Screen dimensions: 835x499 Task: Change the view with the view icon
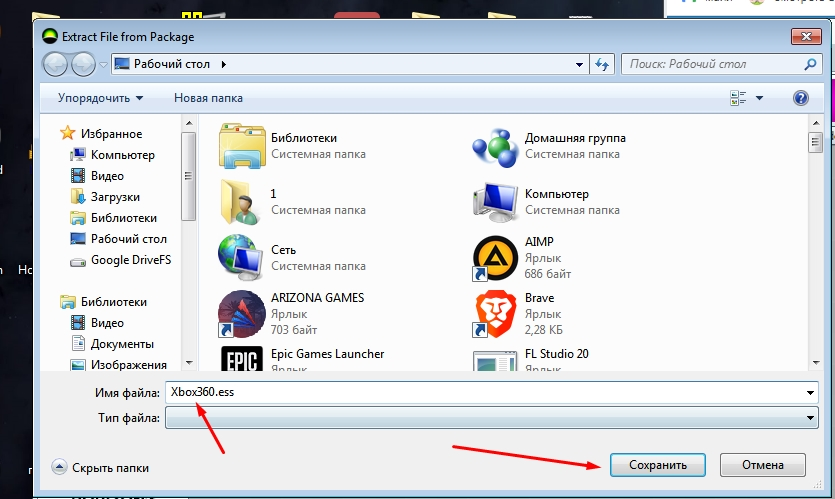[x=738, y=98]
